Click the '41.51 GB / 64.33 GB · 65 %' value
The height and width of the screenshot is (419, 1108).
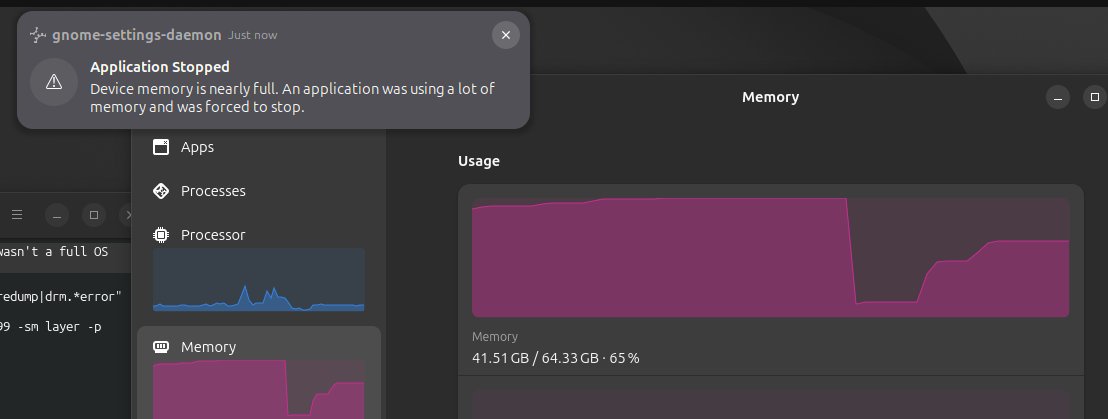pos(555,358)
